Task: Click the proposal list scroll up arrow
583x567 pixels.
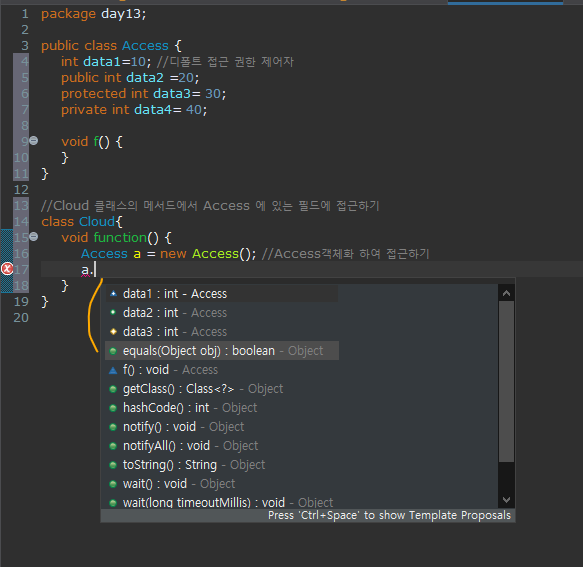Action: click(506, 293)
